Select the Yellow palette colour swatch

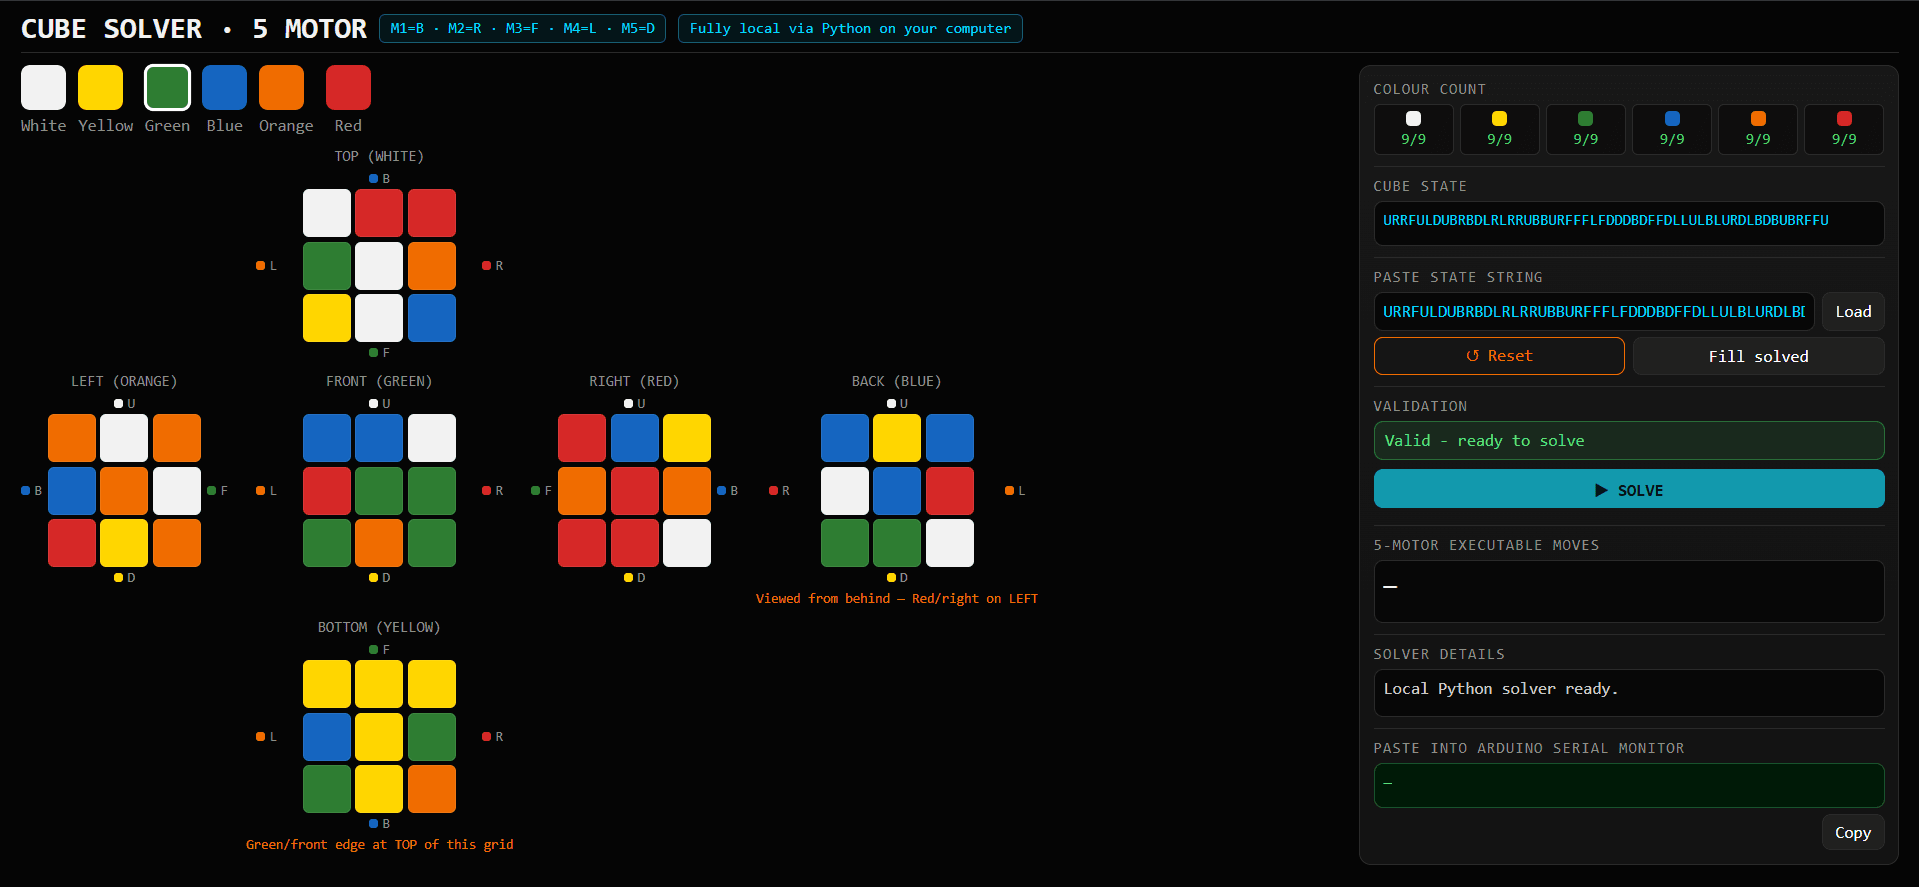[x=101, y=87]
